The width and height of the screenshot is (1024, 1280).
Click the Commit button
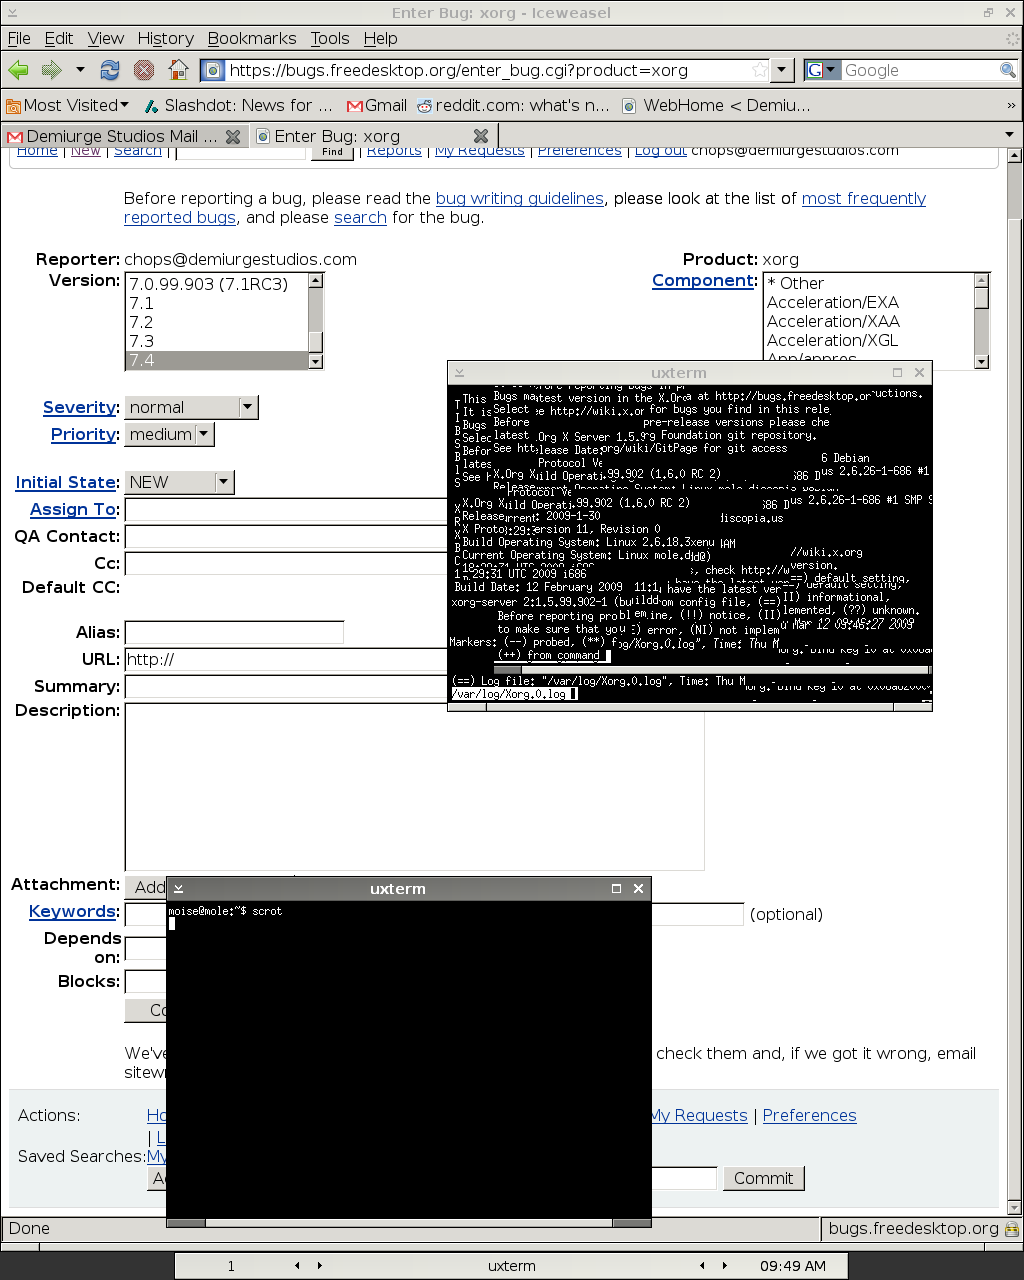(x=763, y=1178)
